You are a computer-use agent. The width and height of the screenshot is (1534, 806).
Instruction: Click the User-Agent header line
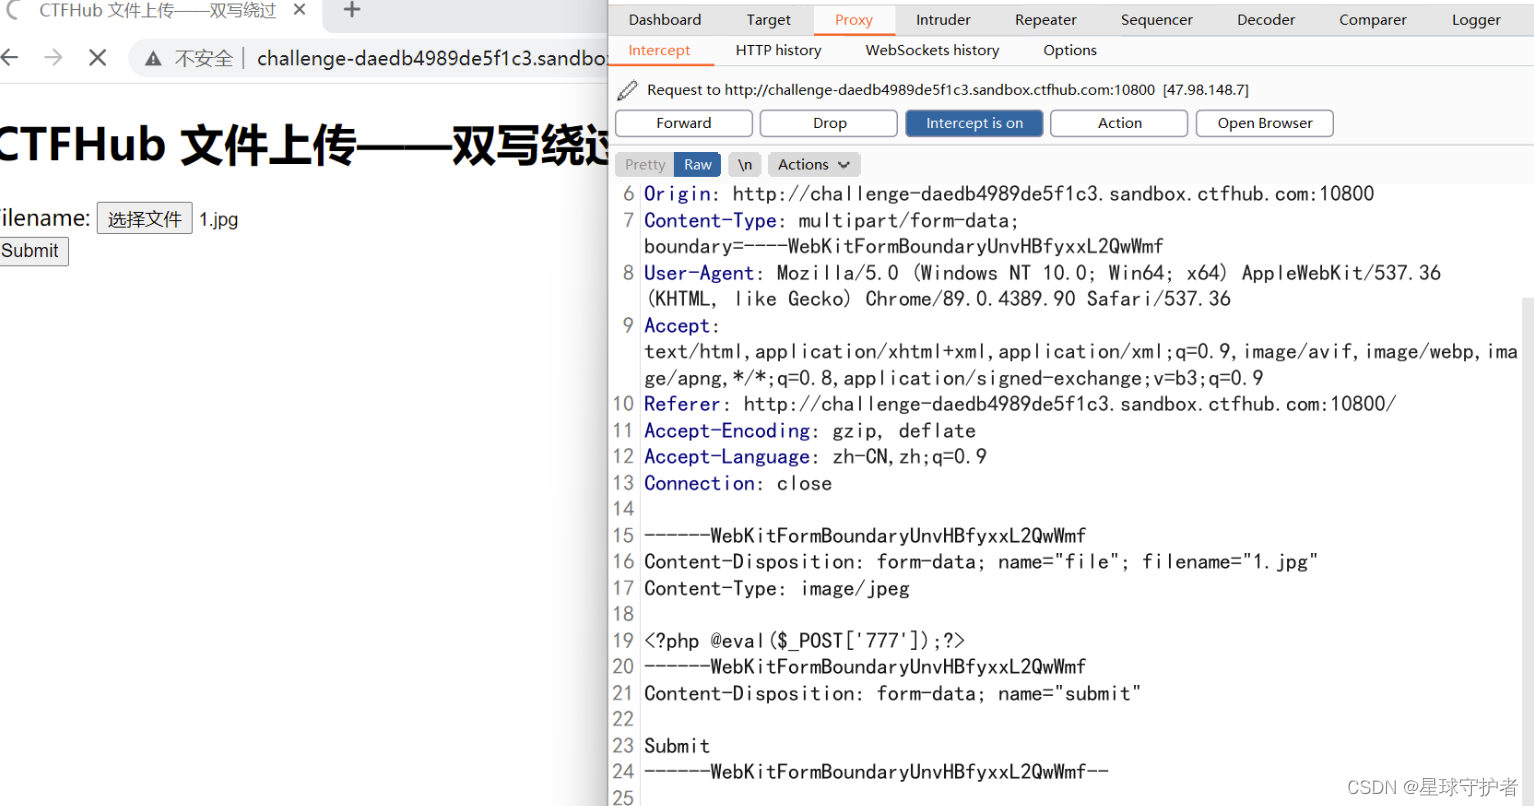(x=1042, y=286)
